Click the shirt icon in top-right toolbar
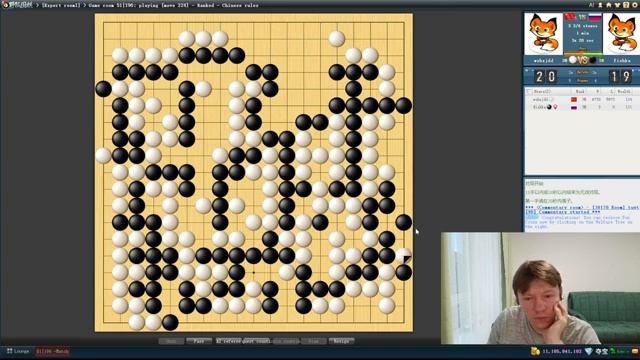Image resolution: width=640 pixels, height=360 pixels. 617,5
